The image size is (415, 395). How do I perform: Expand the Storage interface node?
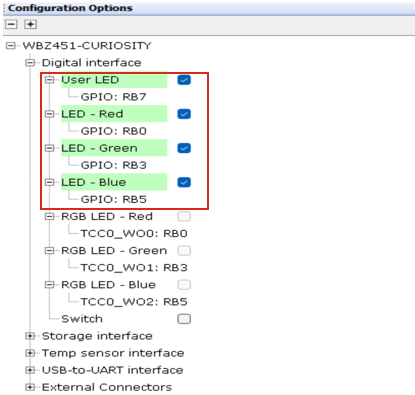[30, 336]
